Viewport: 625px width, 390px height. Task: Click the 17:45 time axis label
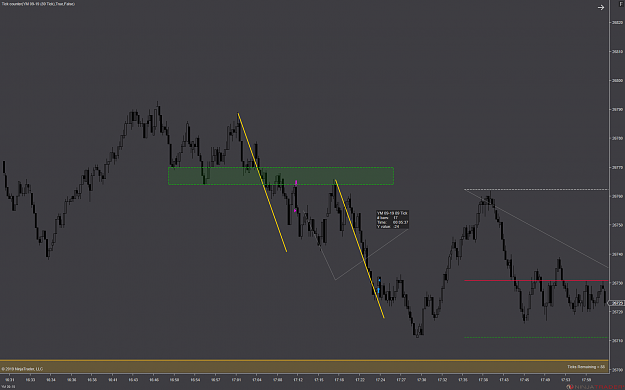coord(524,380)
